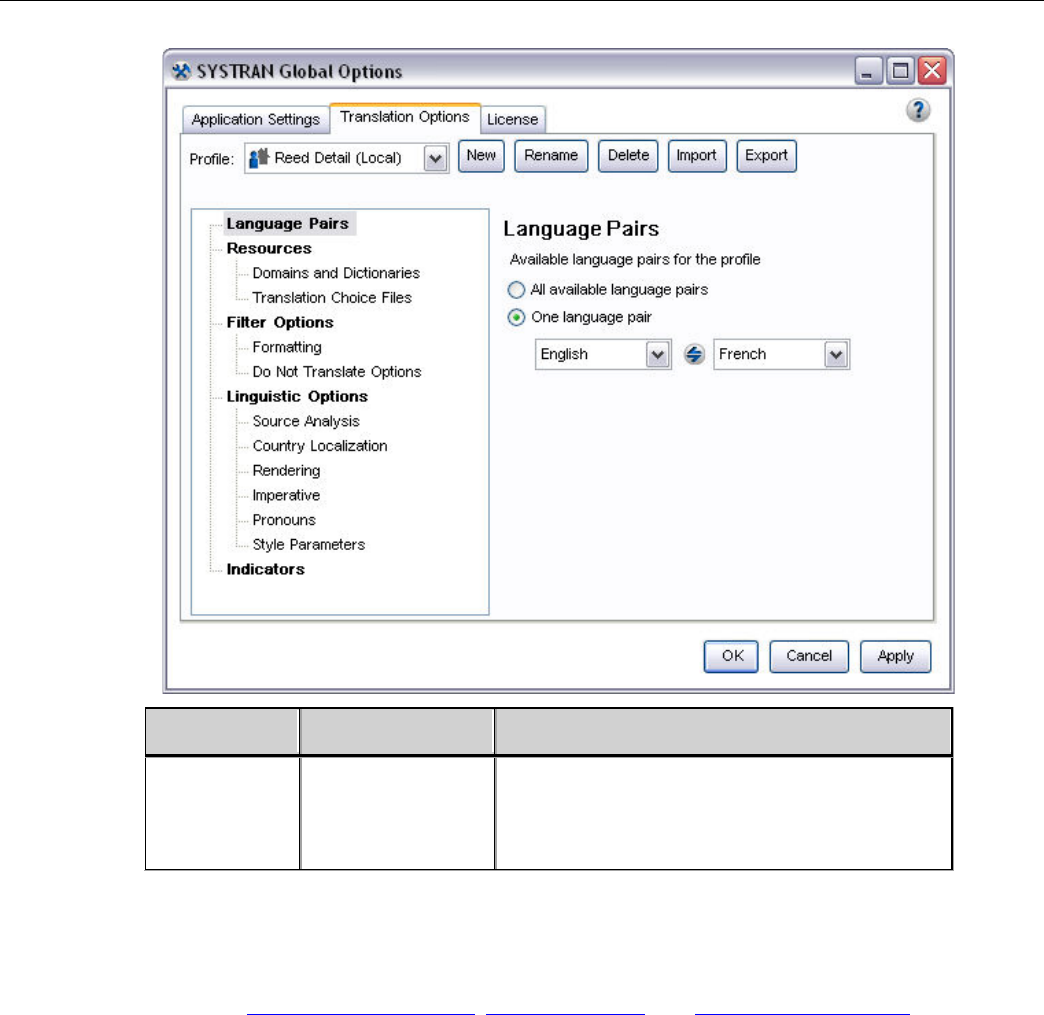Minimize the SYSTRAN Global Options window
The height and width of the screenshot is (1015, 1044).
click(x=868, y=71)
